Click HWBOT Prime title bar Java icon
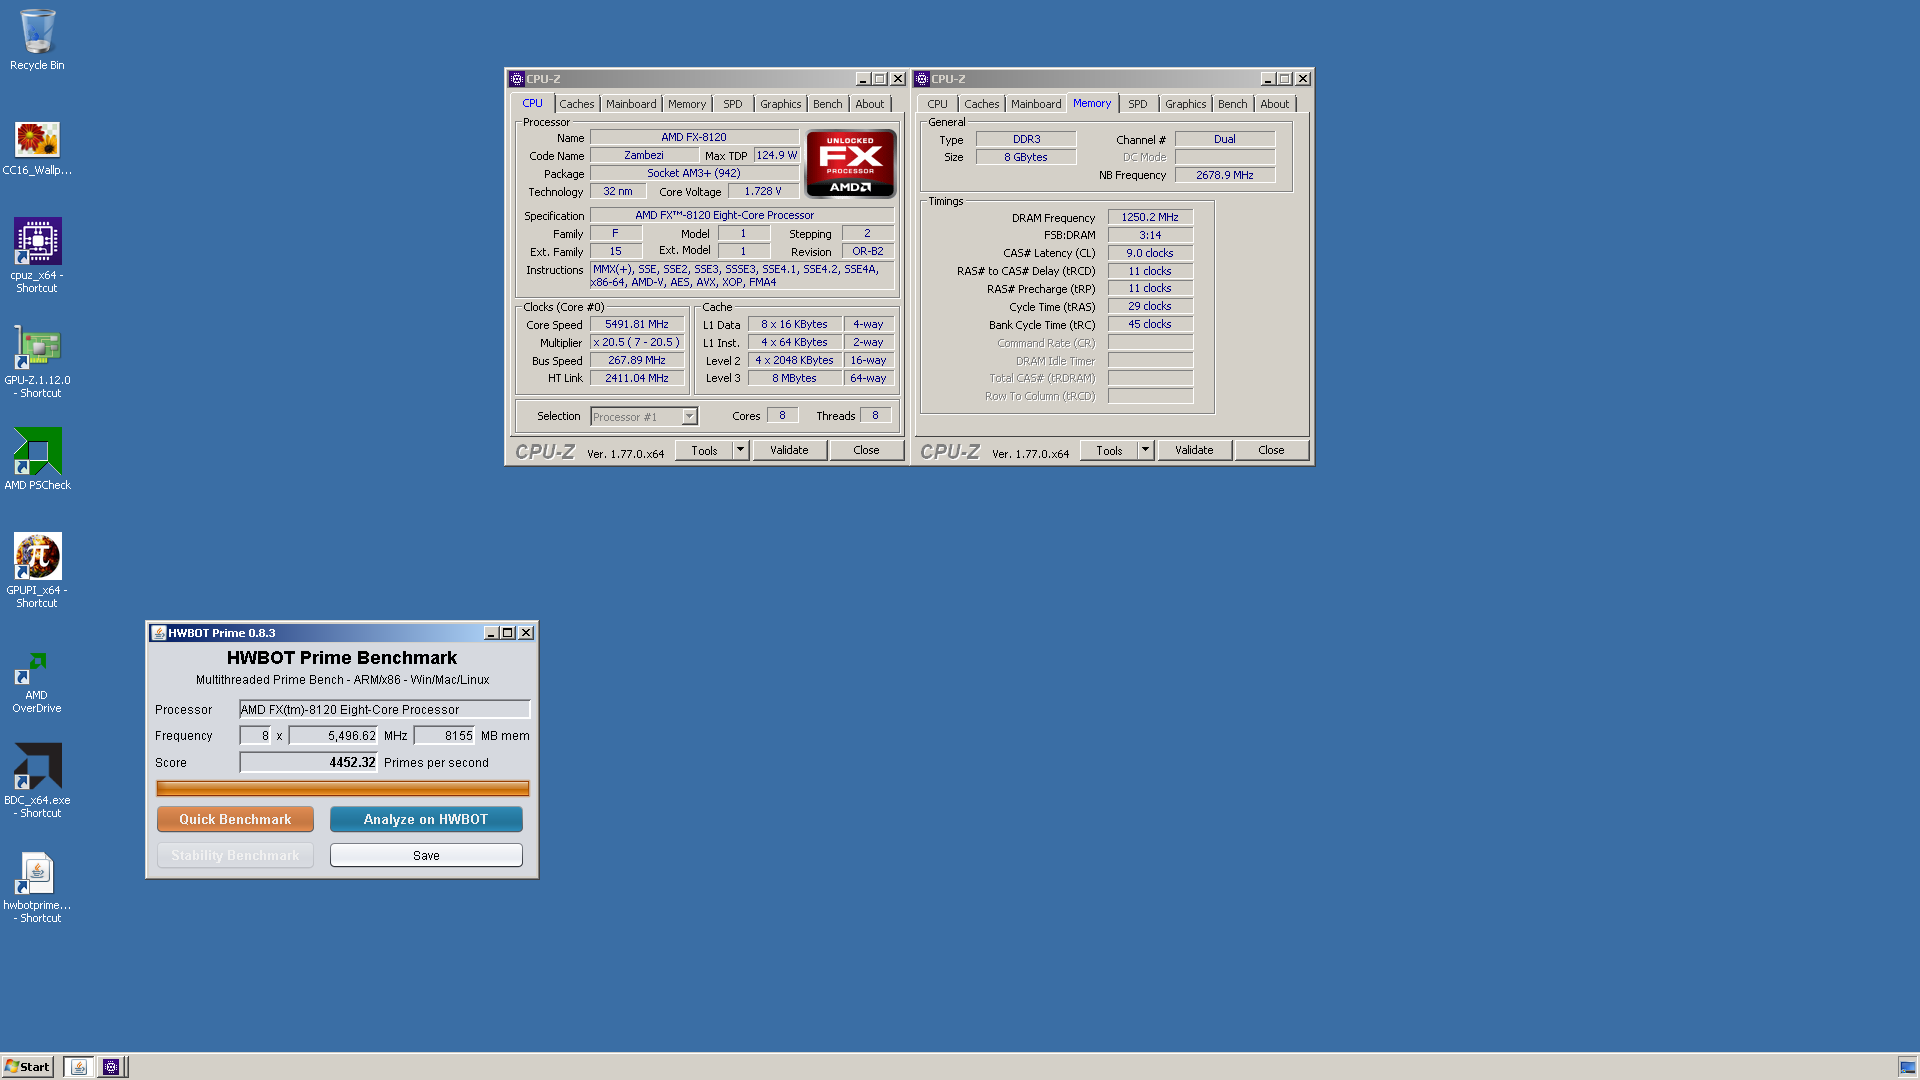1920x1080 pixels. tap(158, 633)
